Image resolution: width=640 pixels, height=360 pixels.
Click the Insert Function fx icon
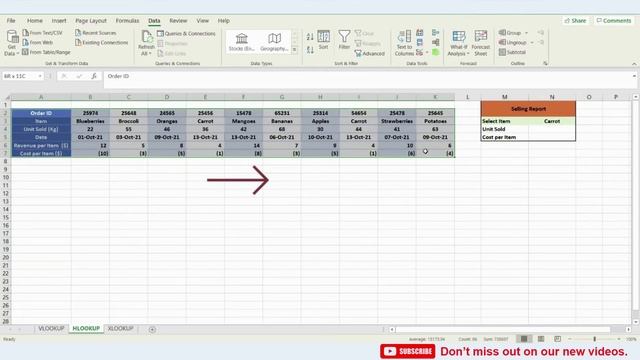[94, 76]
